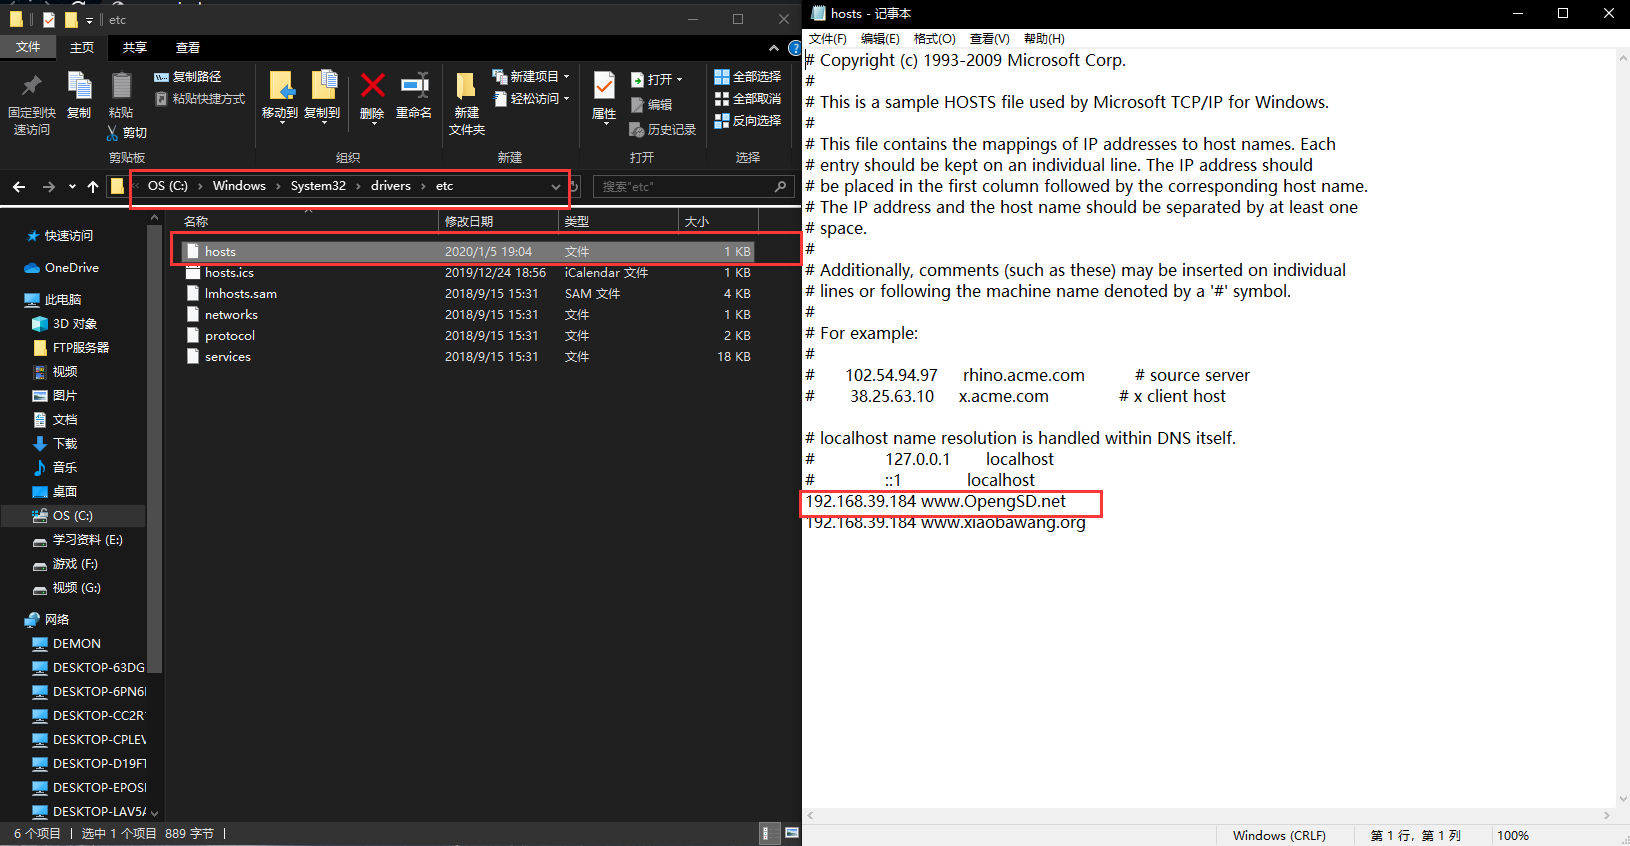
Task: Expand Open (打开) dropdown arrow
Action: pyautogui.click(x=679, y=80)
